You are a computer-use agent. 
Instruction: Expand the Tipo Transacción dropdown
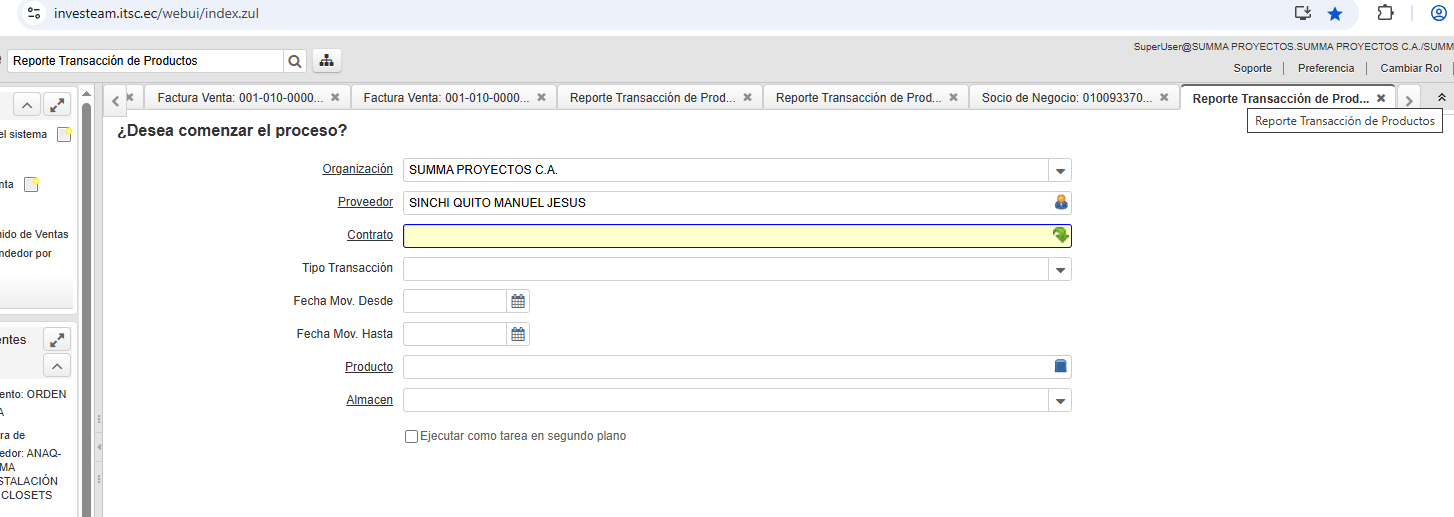(1061, 269)
